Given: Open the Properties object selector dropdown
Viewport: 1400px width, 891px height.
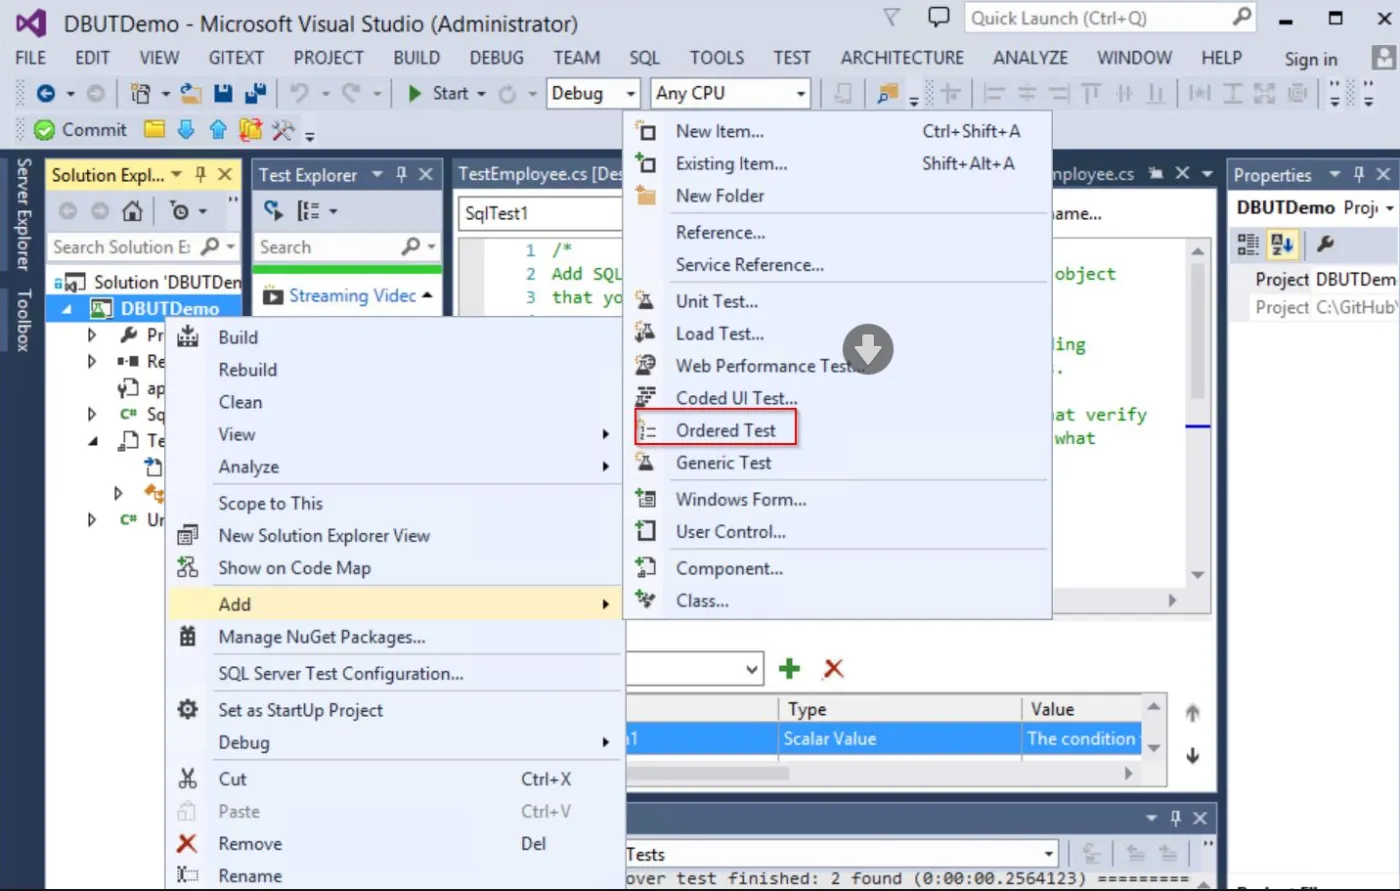Looking at the screenshot, I should [1391, 208].
